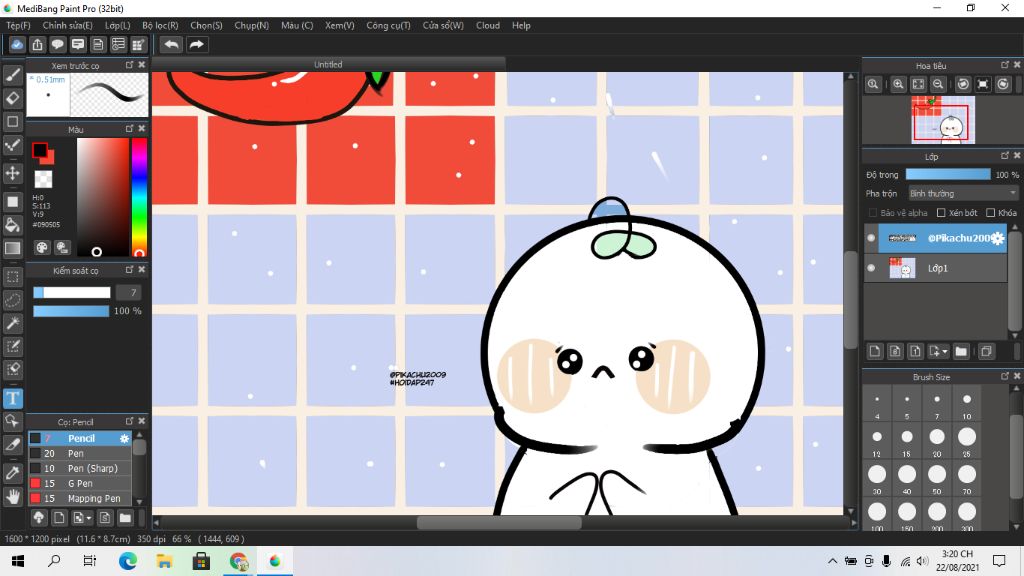Select the Eyedropper tool
The image size is (1024, 576).
point(12,473)
